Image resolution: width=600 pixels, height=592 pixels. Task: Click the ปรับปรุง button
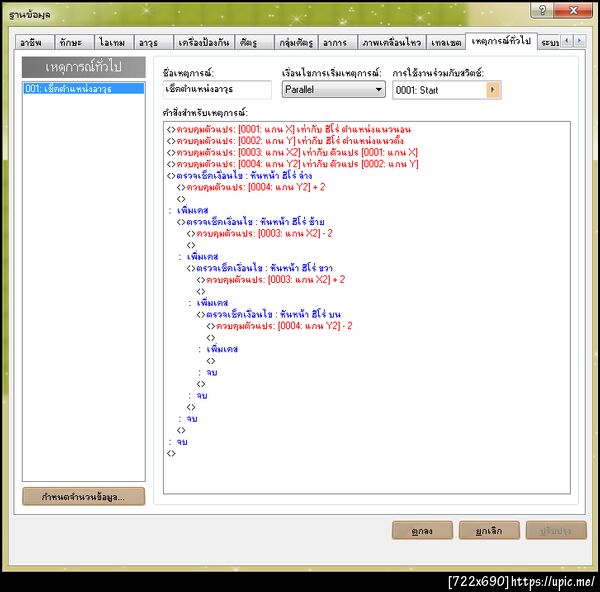[556, 530]
